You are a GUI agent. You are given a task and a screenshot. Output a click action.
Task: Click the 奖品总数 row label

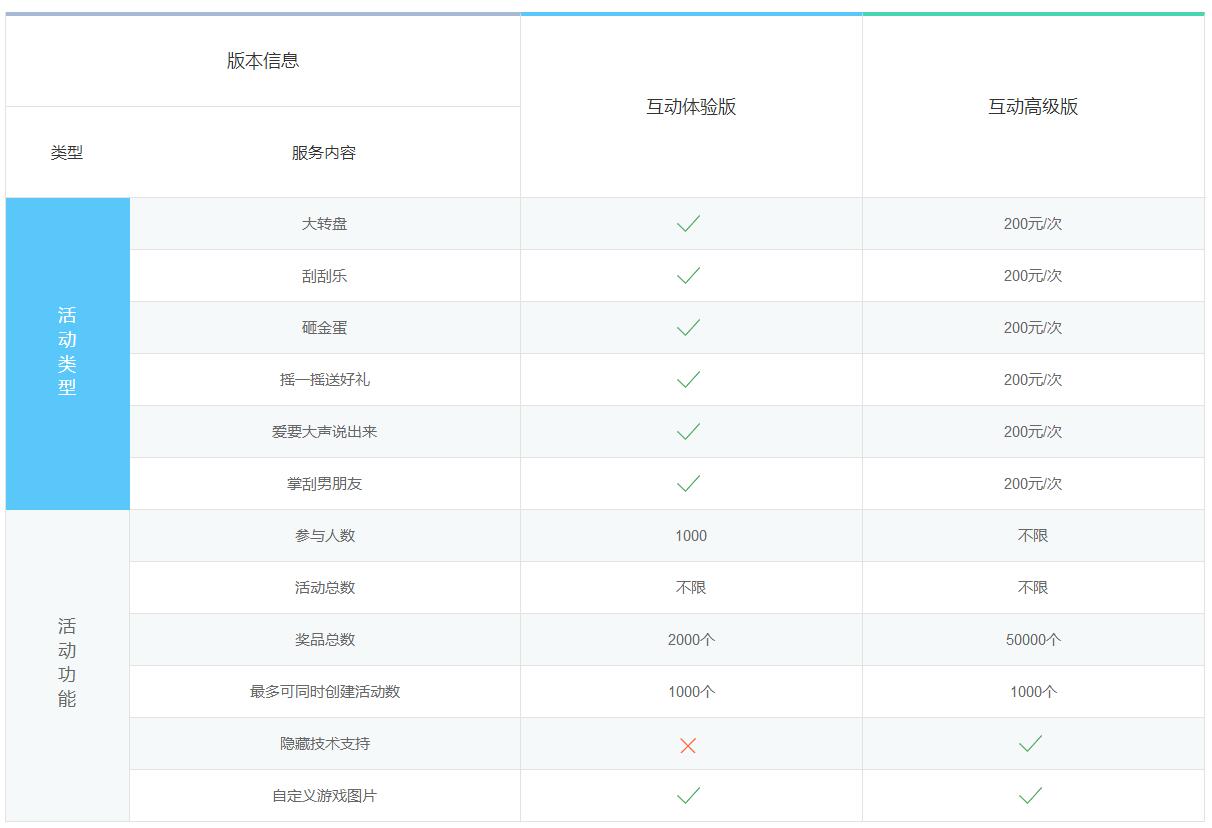coord(325,640)
